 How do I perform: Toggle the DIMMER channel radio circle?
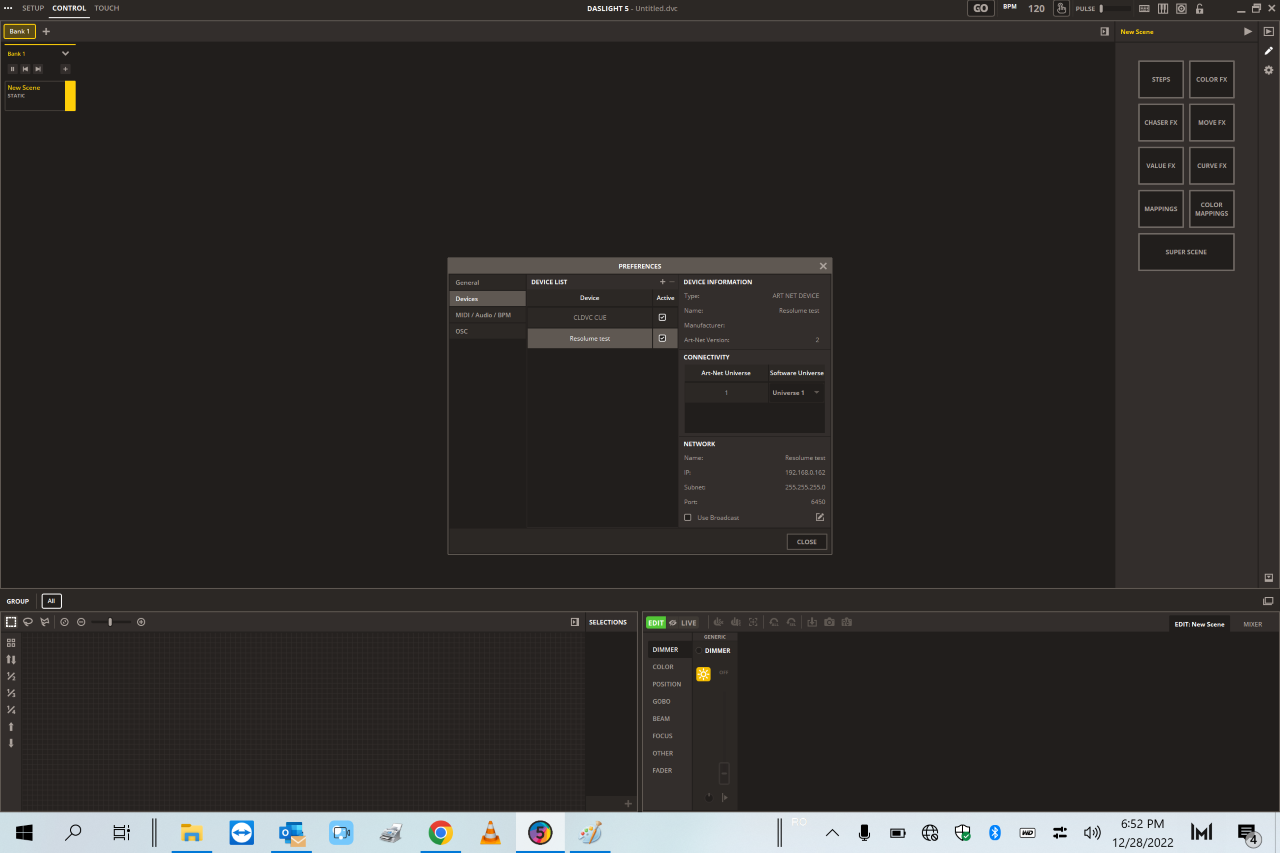pyautogui.click(x=699, y=651)
